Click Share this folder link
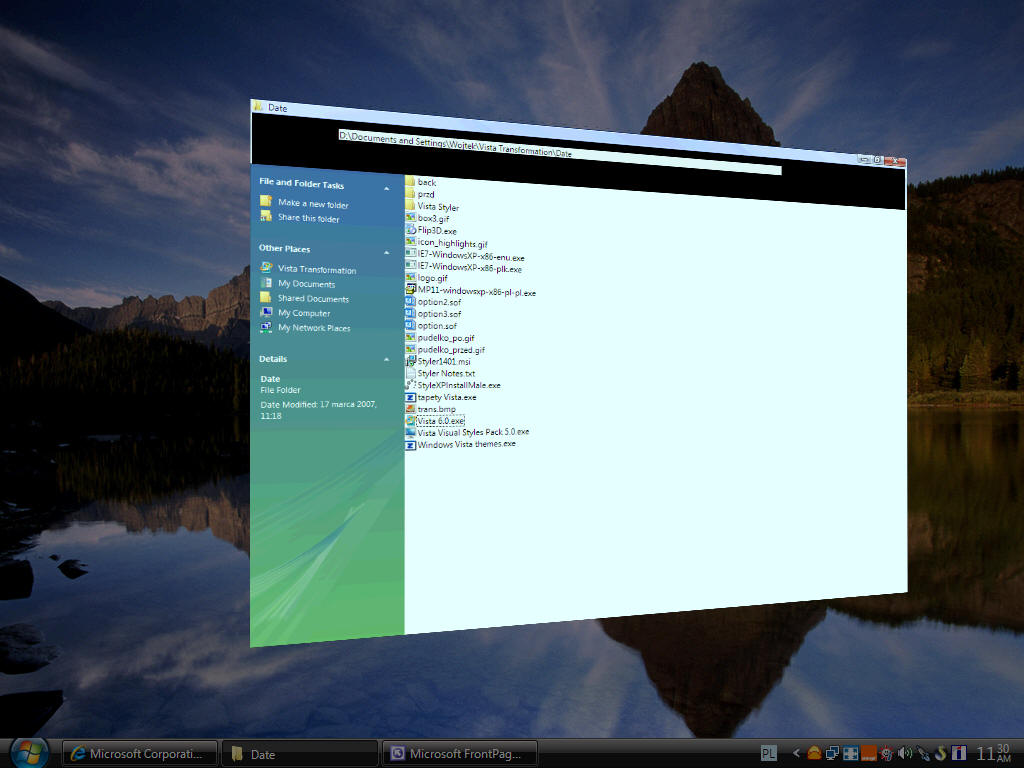 click(308, 218)
